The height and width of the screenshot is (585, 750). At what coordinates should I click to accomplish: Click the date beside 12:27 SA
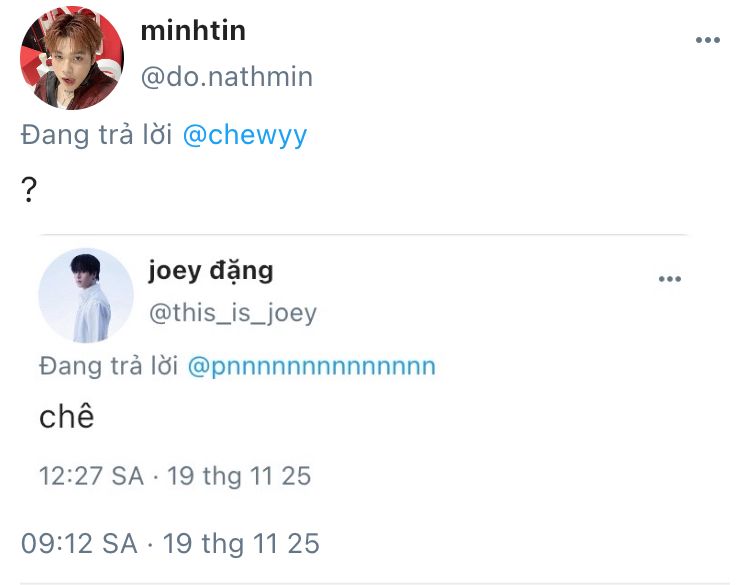239,475
